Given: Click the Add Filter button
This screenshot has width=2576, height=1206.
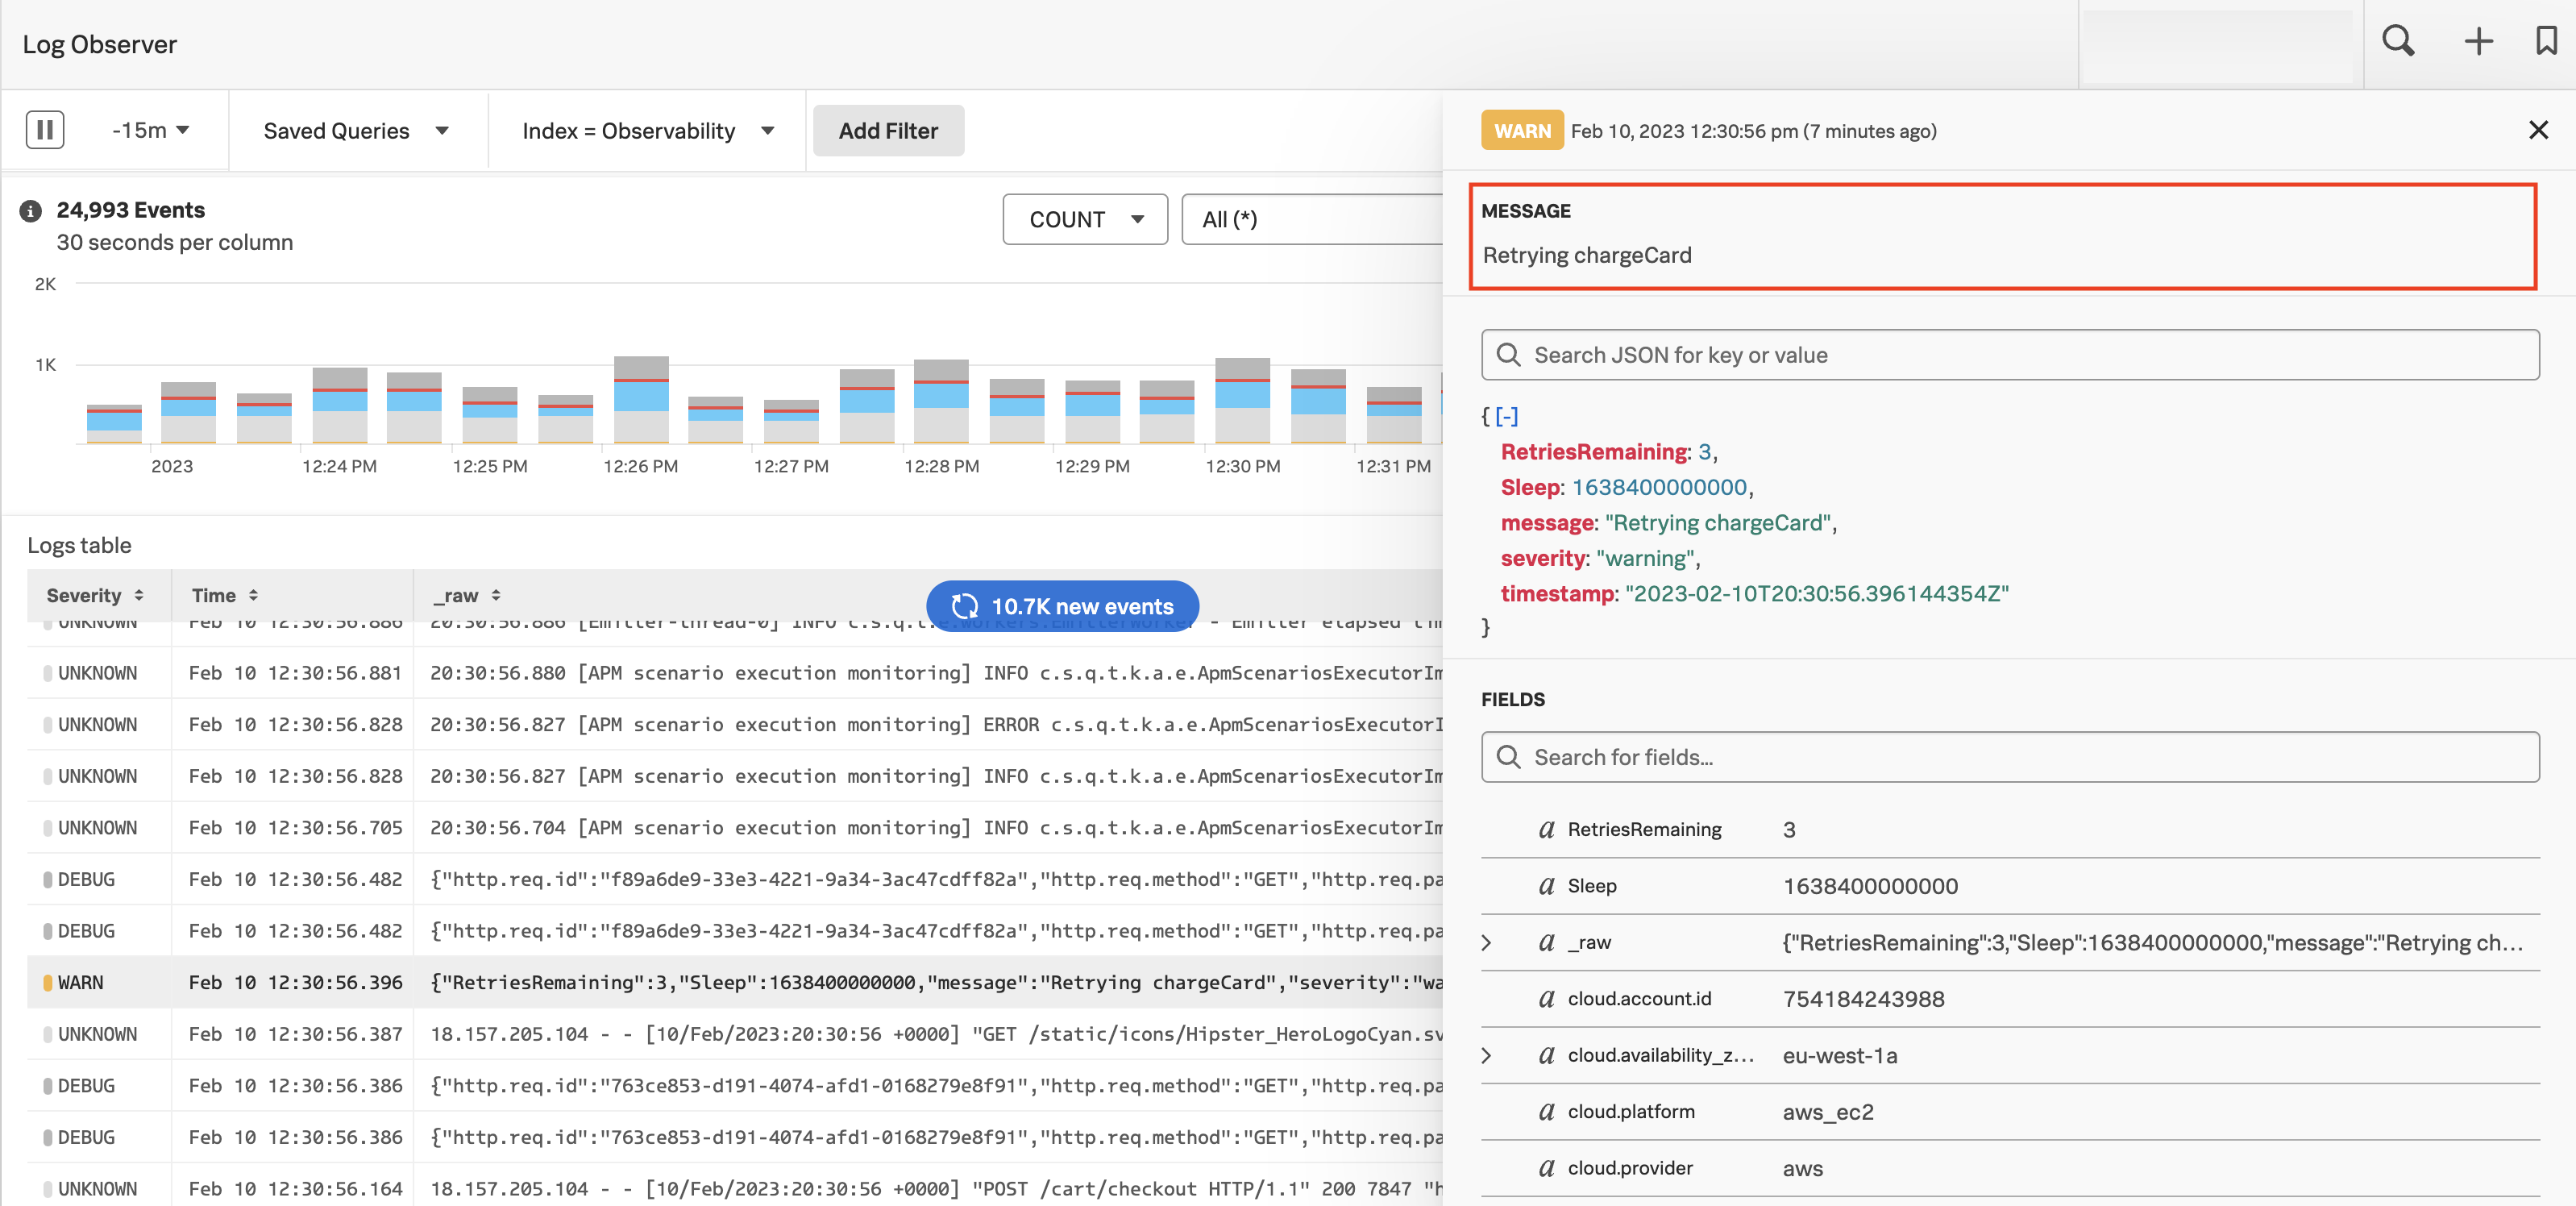Looking at the screenshot, I should point(888,131).
